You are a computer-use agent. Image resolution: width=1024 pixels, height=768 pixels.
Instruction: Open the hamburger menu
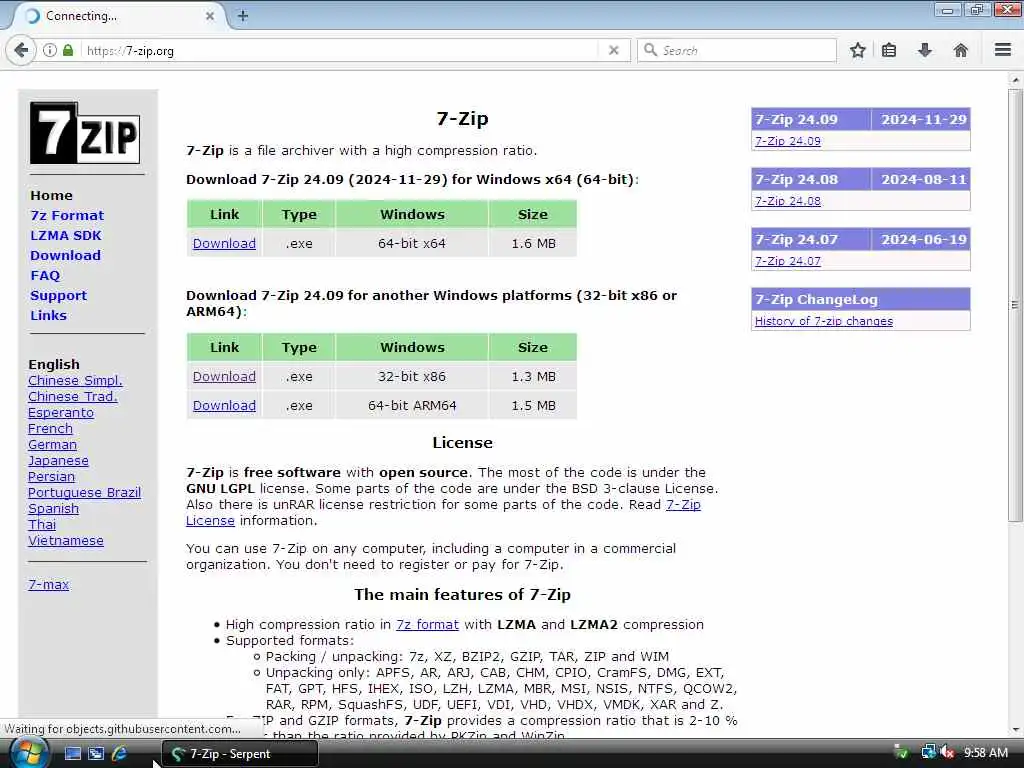pyautogui.click(x=1003, y=50)
